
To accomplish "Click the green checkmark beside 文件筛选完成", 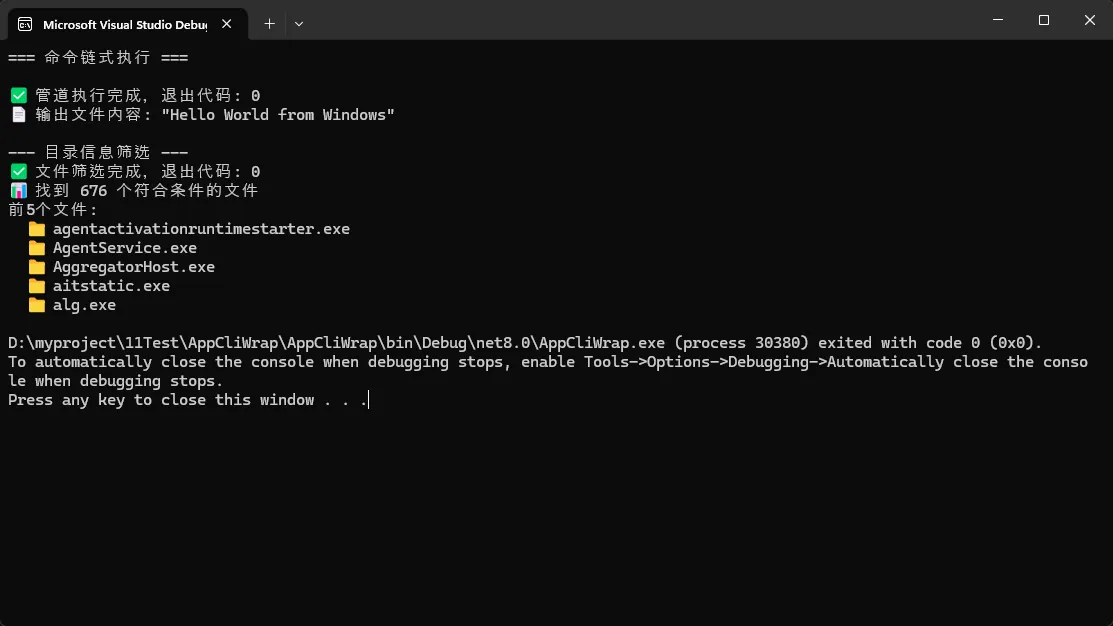I will pos(18,172).
